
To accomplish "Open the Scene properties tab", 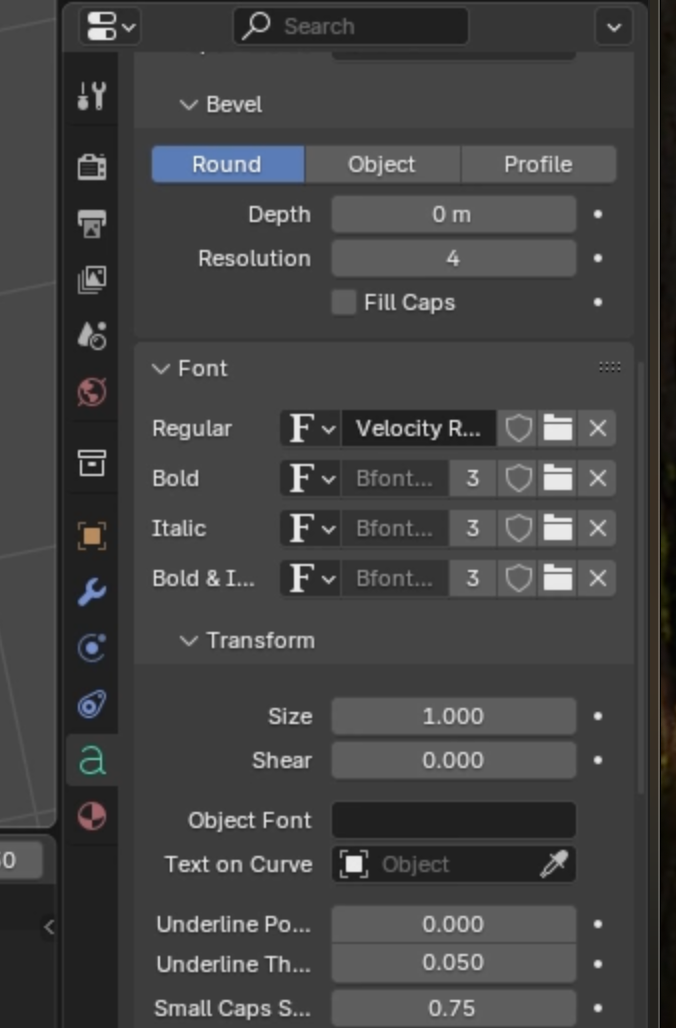I will click(x=92, y=336).
